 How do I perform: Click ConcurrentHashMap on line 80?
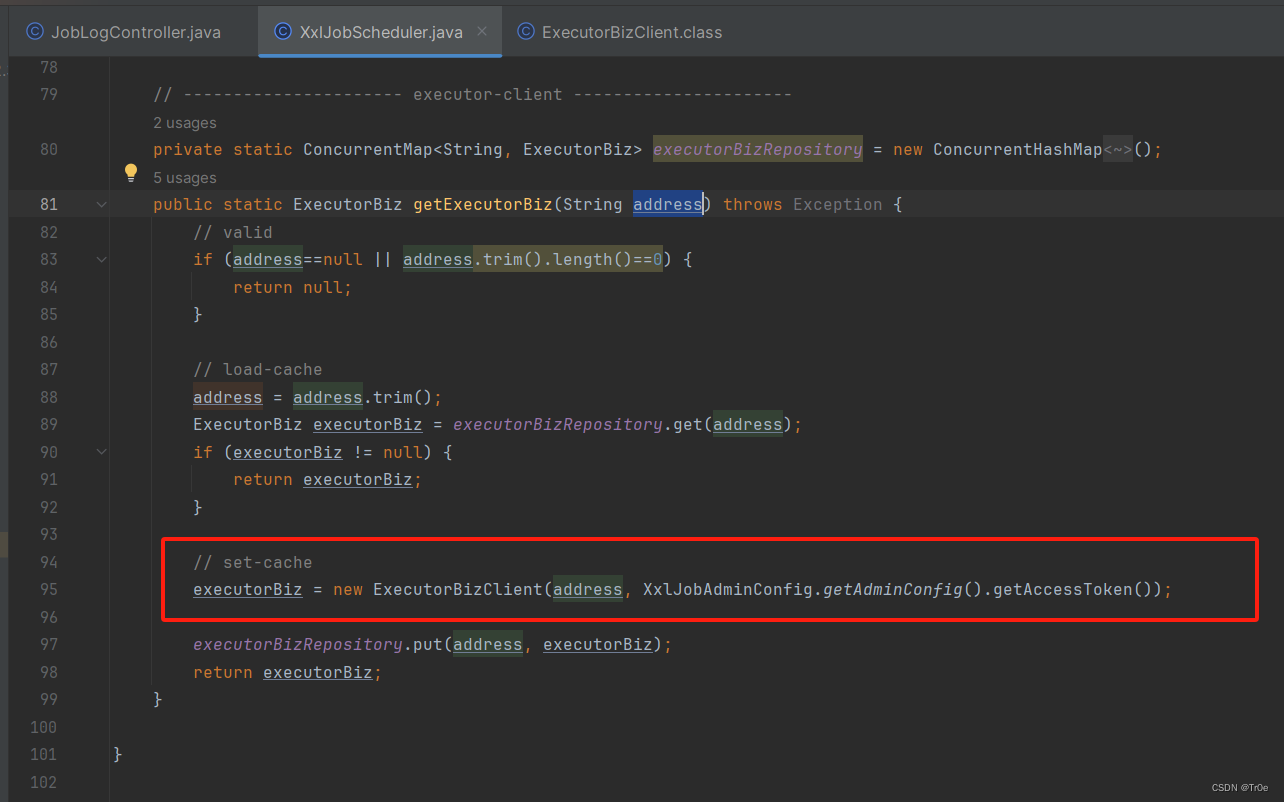click(x=1017, y=149)
